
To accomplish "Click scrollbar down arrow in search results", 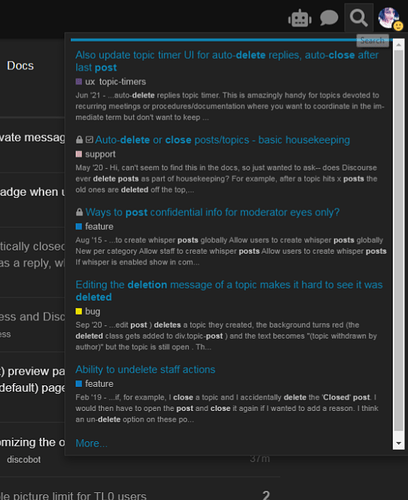I will click(398, 444).
